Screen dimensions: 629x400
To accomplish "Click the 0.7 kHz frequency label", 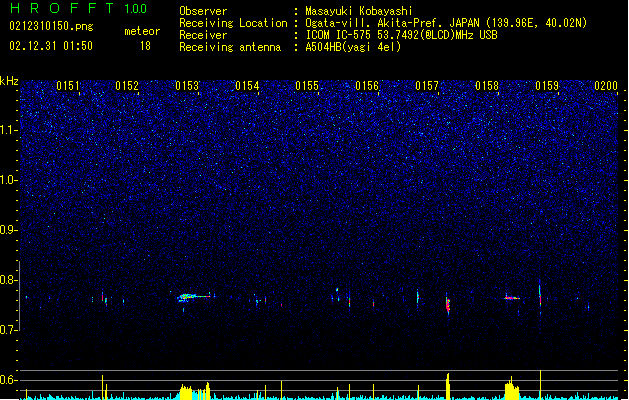I will (9, 330).
